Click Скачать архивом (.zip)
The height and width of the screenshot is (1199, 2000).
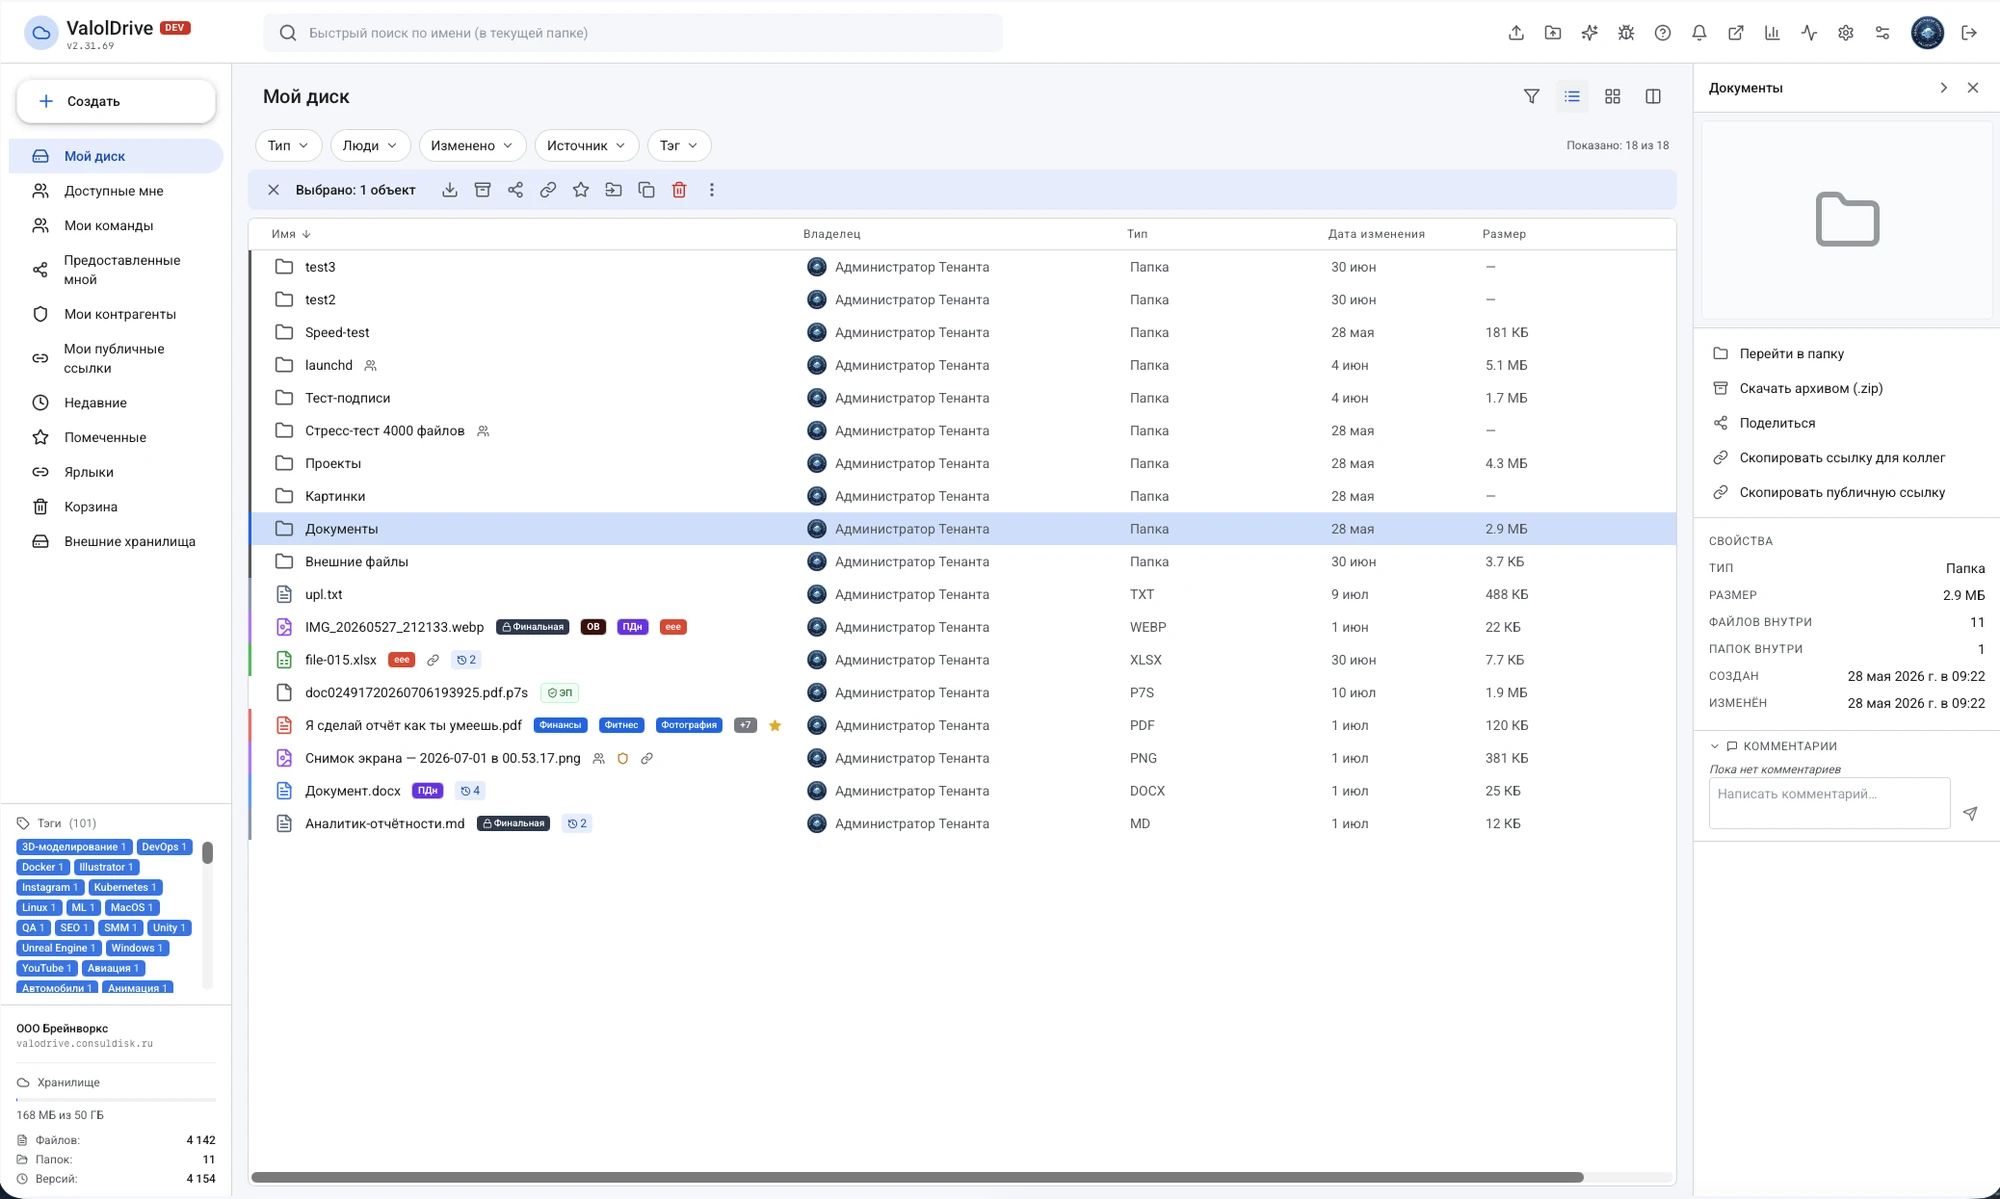tap(1810, 388)
